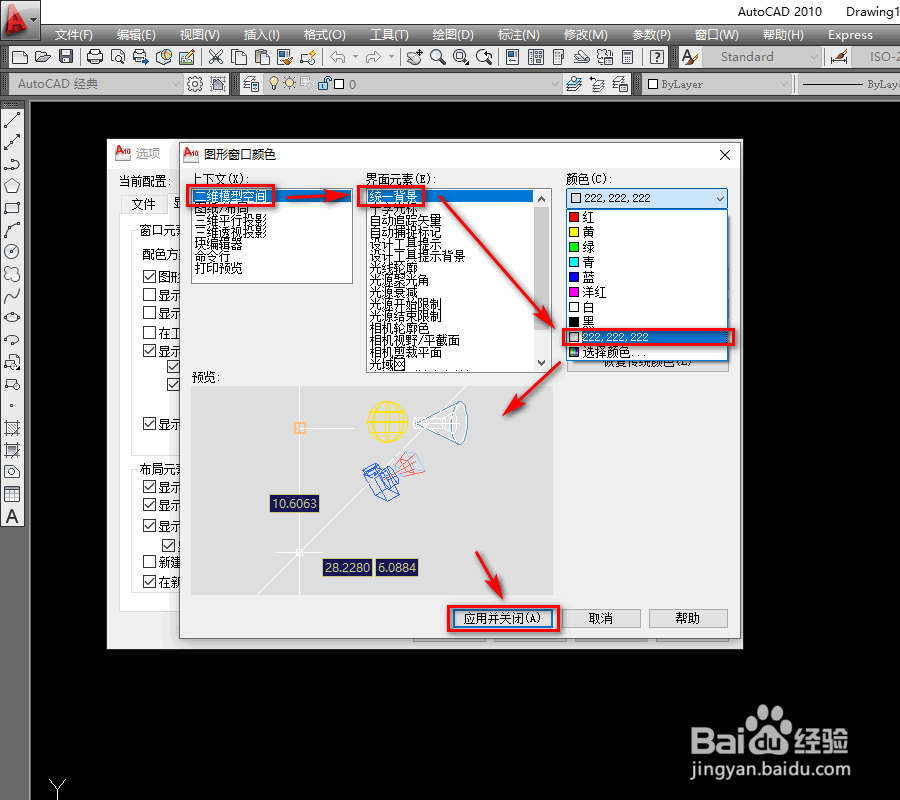Select the Zoom Previous tool
Image resolution: width=900 pixels, height=800 pixels.
pos(484,57)
